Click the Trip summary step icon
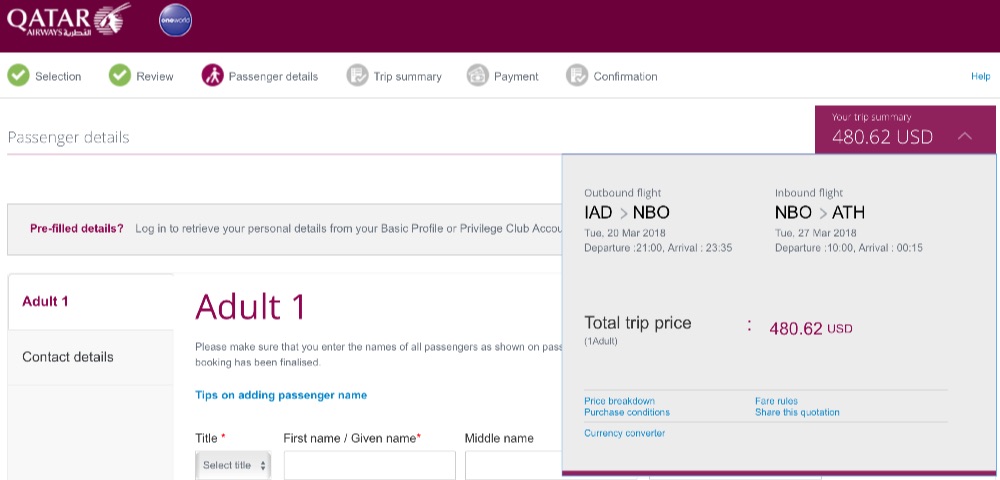This screenshot has height=480, width=1000. point(357,76)
